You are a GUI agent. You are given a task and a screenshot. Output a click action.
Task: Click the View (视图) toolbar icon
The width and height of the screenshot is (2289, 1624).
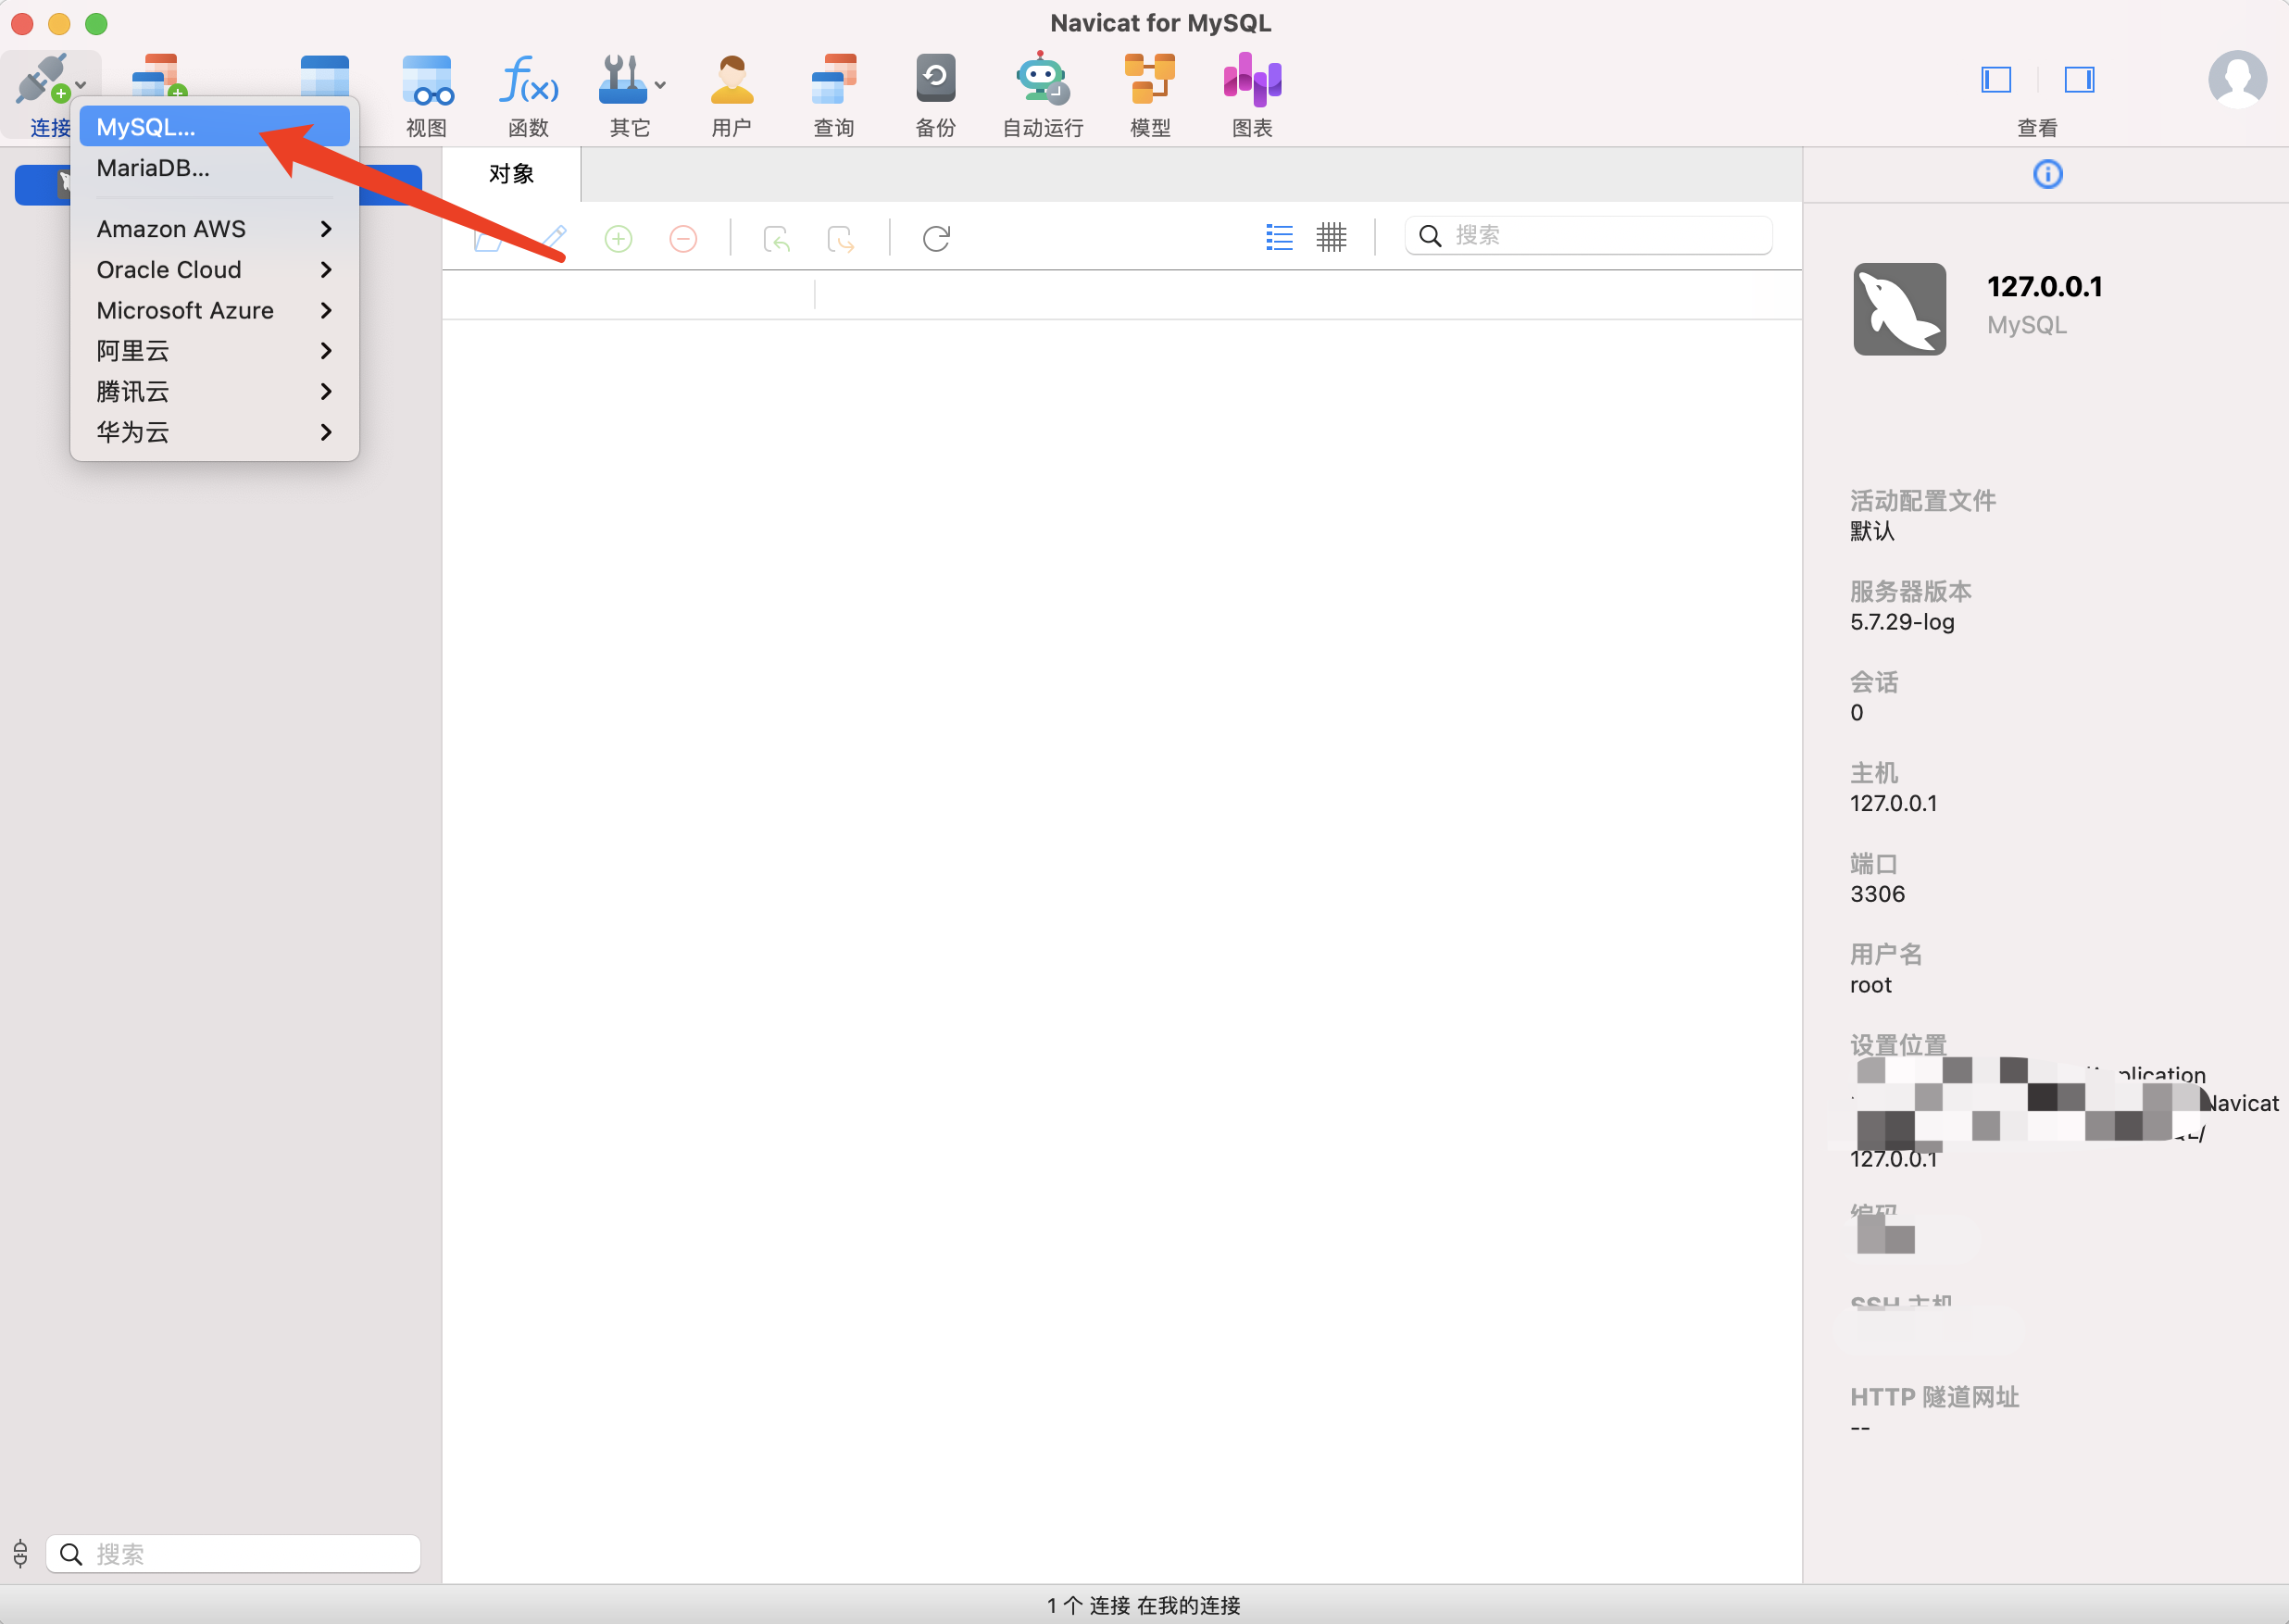pyautogui.click(x=427, y=81)
